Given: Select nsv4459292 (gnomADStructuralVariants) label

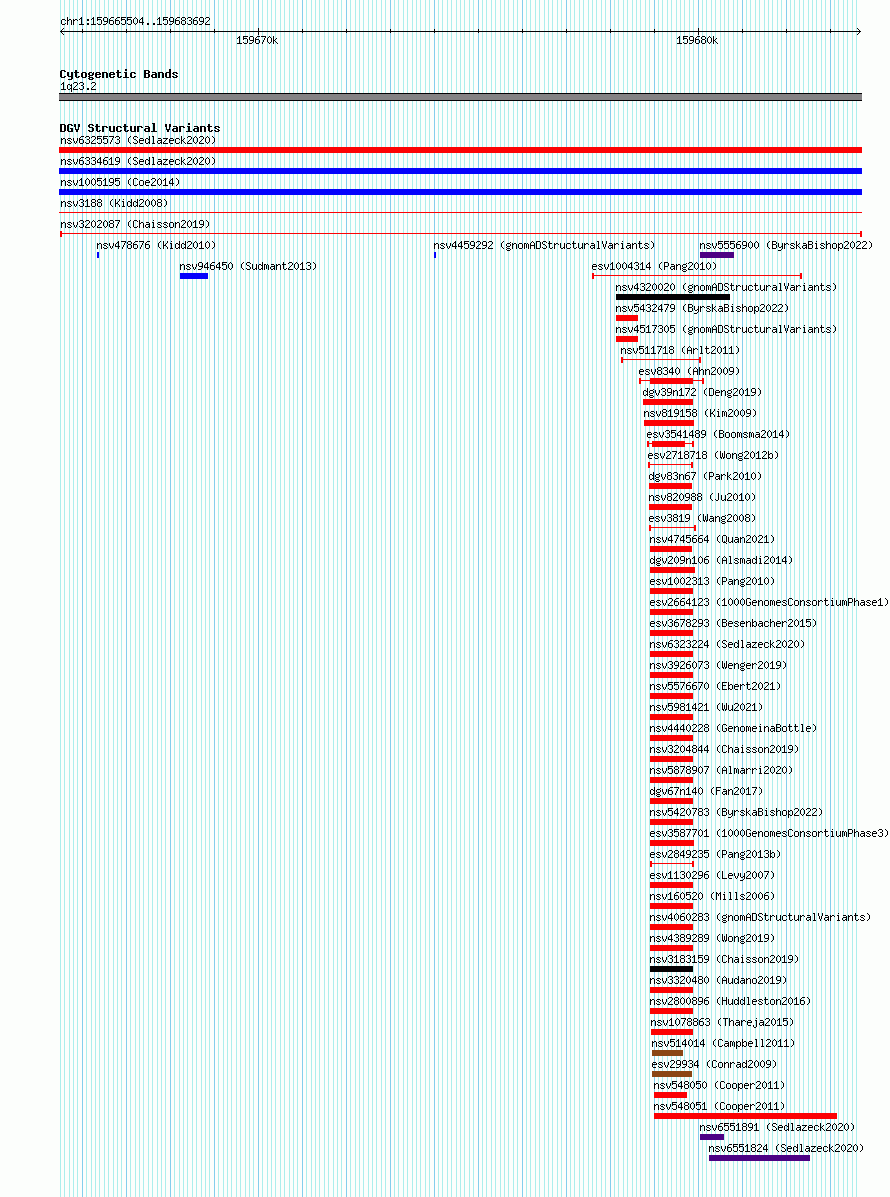Looking at the screenshot, I should pyautogui.click(x=544, y=245).
